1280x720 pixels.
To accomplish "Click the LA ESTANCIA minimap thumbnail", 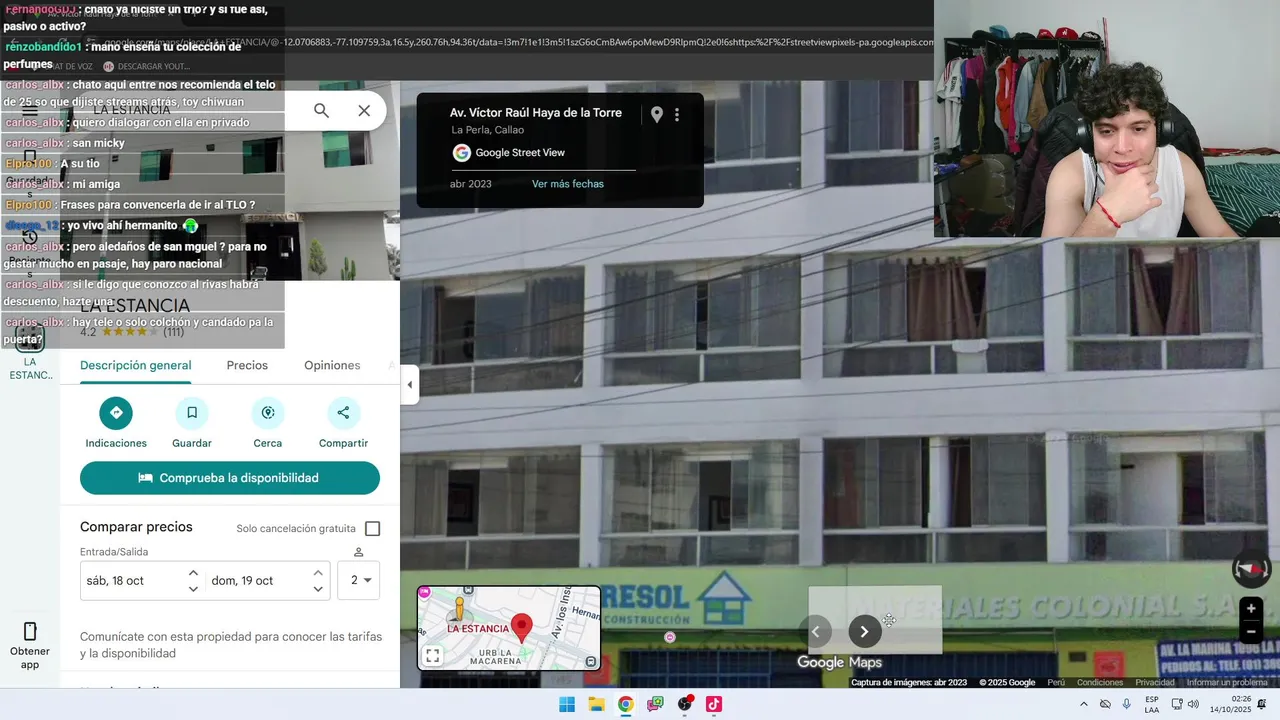I will point(509,628).
